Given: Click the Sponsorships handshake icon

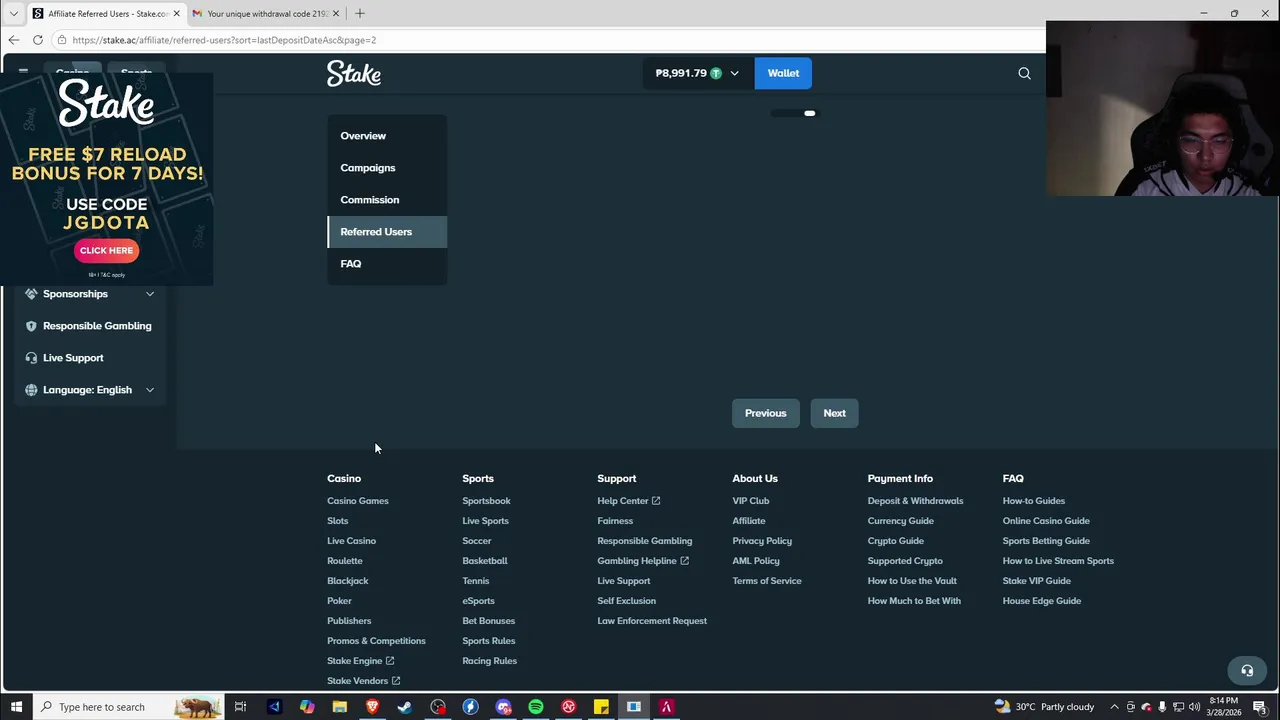Looking at the screenshot, I should (31, 294).
